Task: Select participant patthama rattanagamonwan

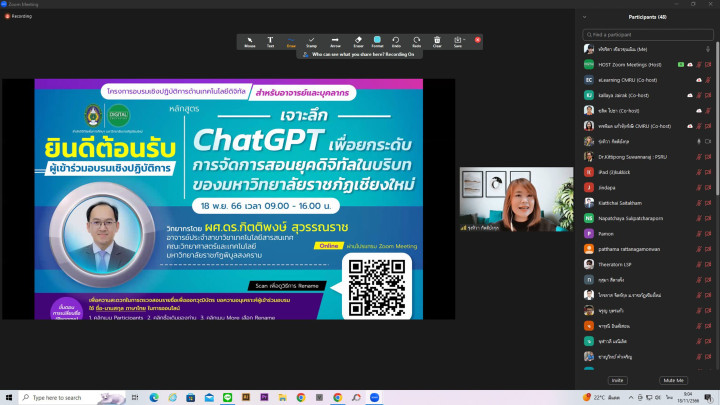Action: click(647, 249)
